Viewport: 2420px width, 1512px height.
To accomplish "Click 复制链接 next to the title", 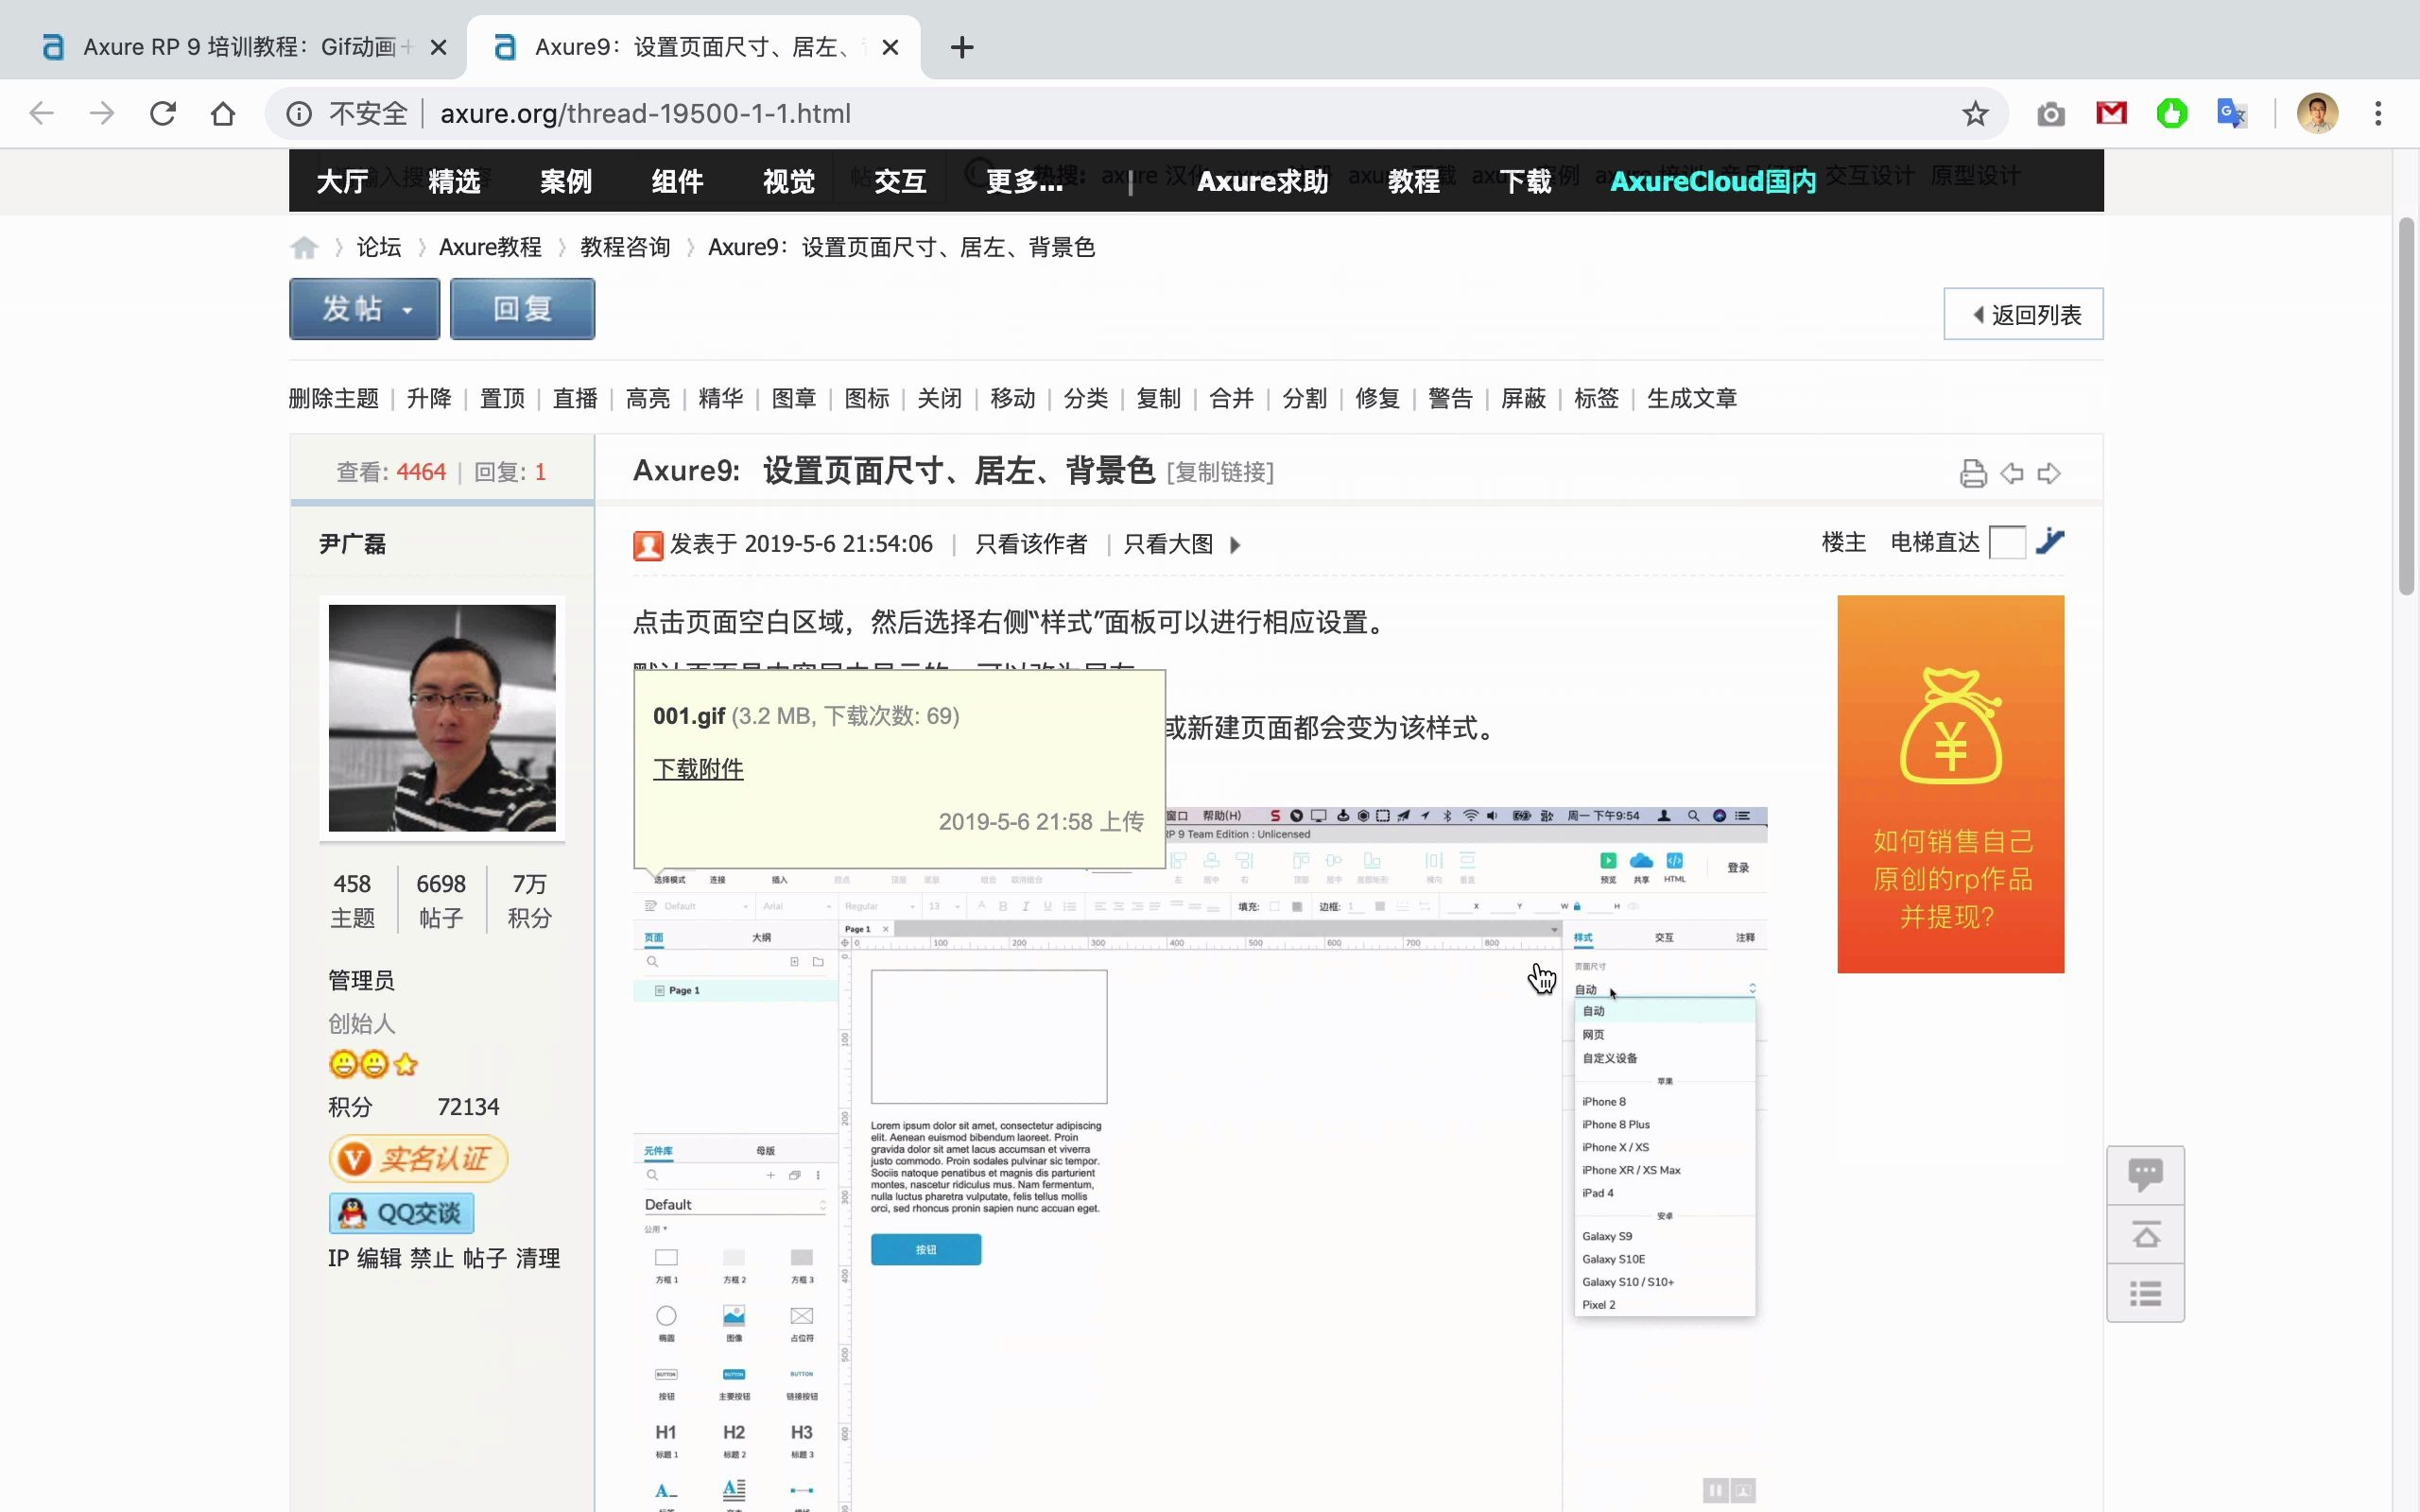I will (x=1220, y=472).
